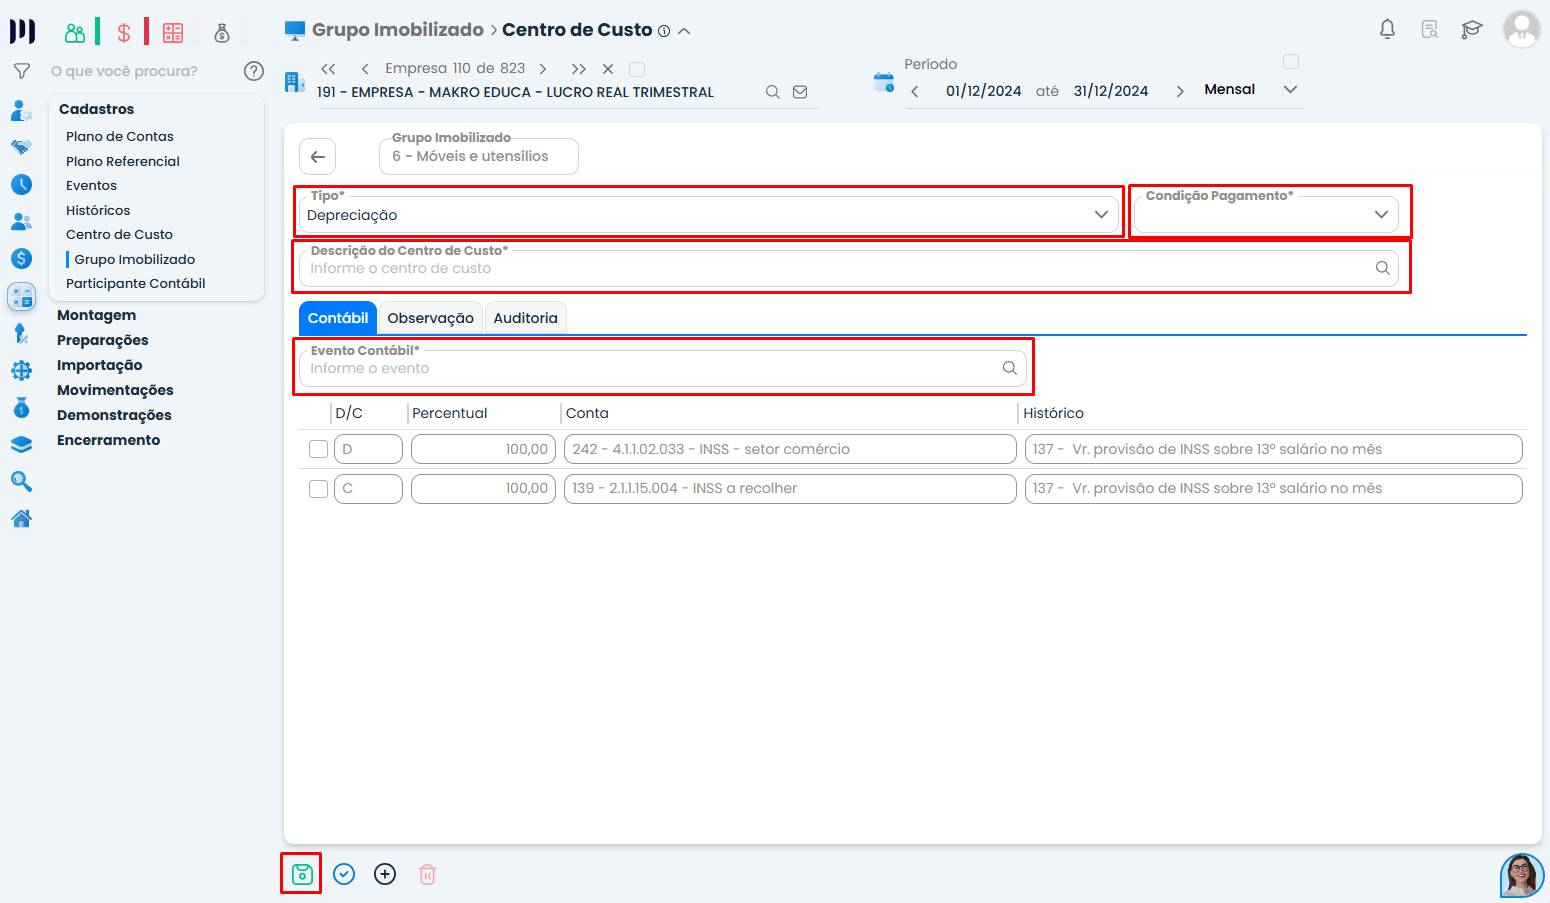
Task: Open the Participante Contábil menu link
Action: [136, 283]
